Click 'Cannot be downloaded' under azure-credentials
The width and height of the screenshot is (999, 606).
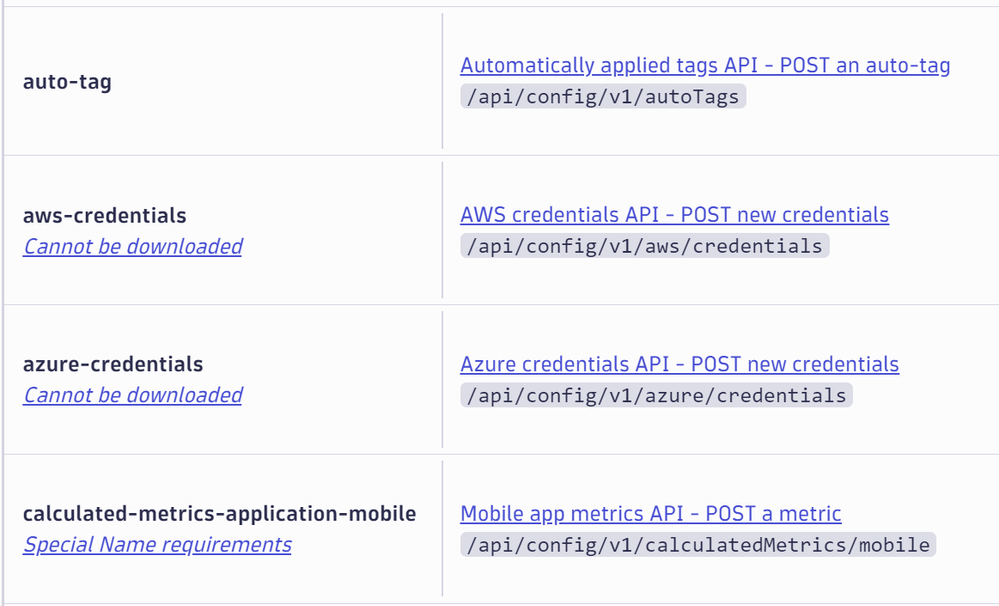[x=132, y=395]
